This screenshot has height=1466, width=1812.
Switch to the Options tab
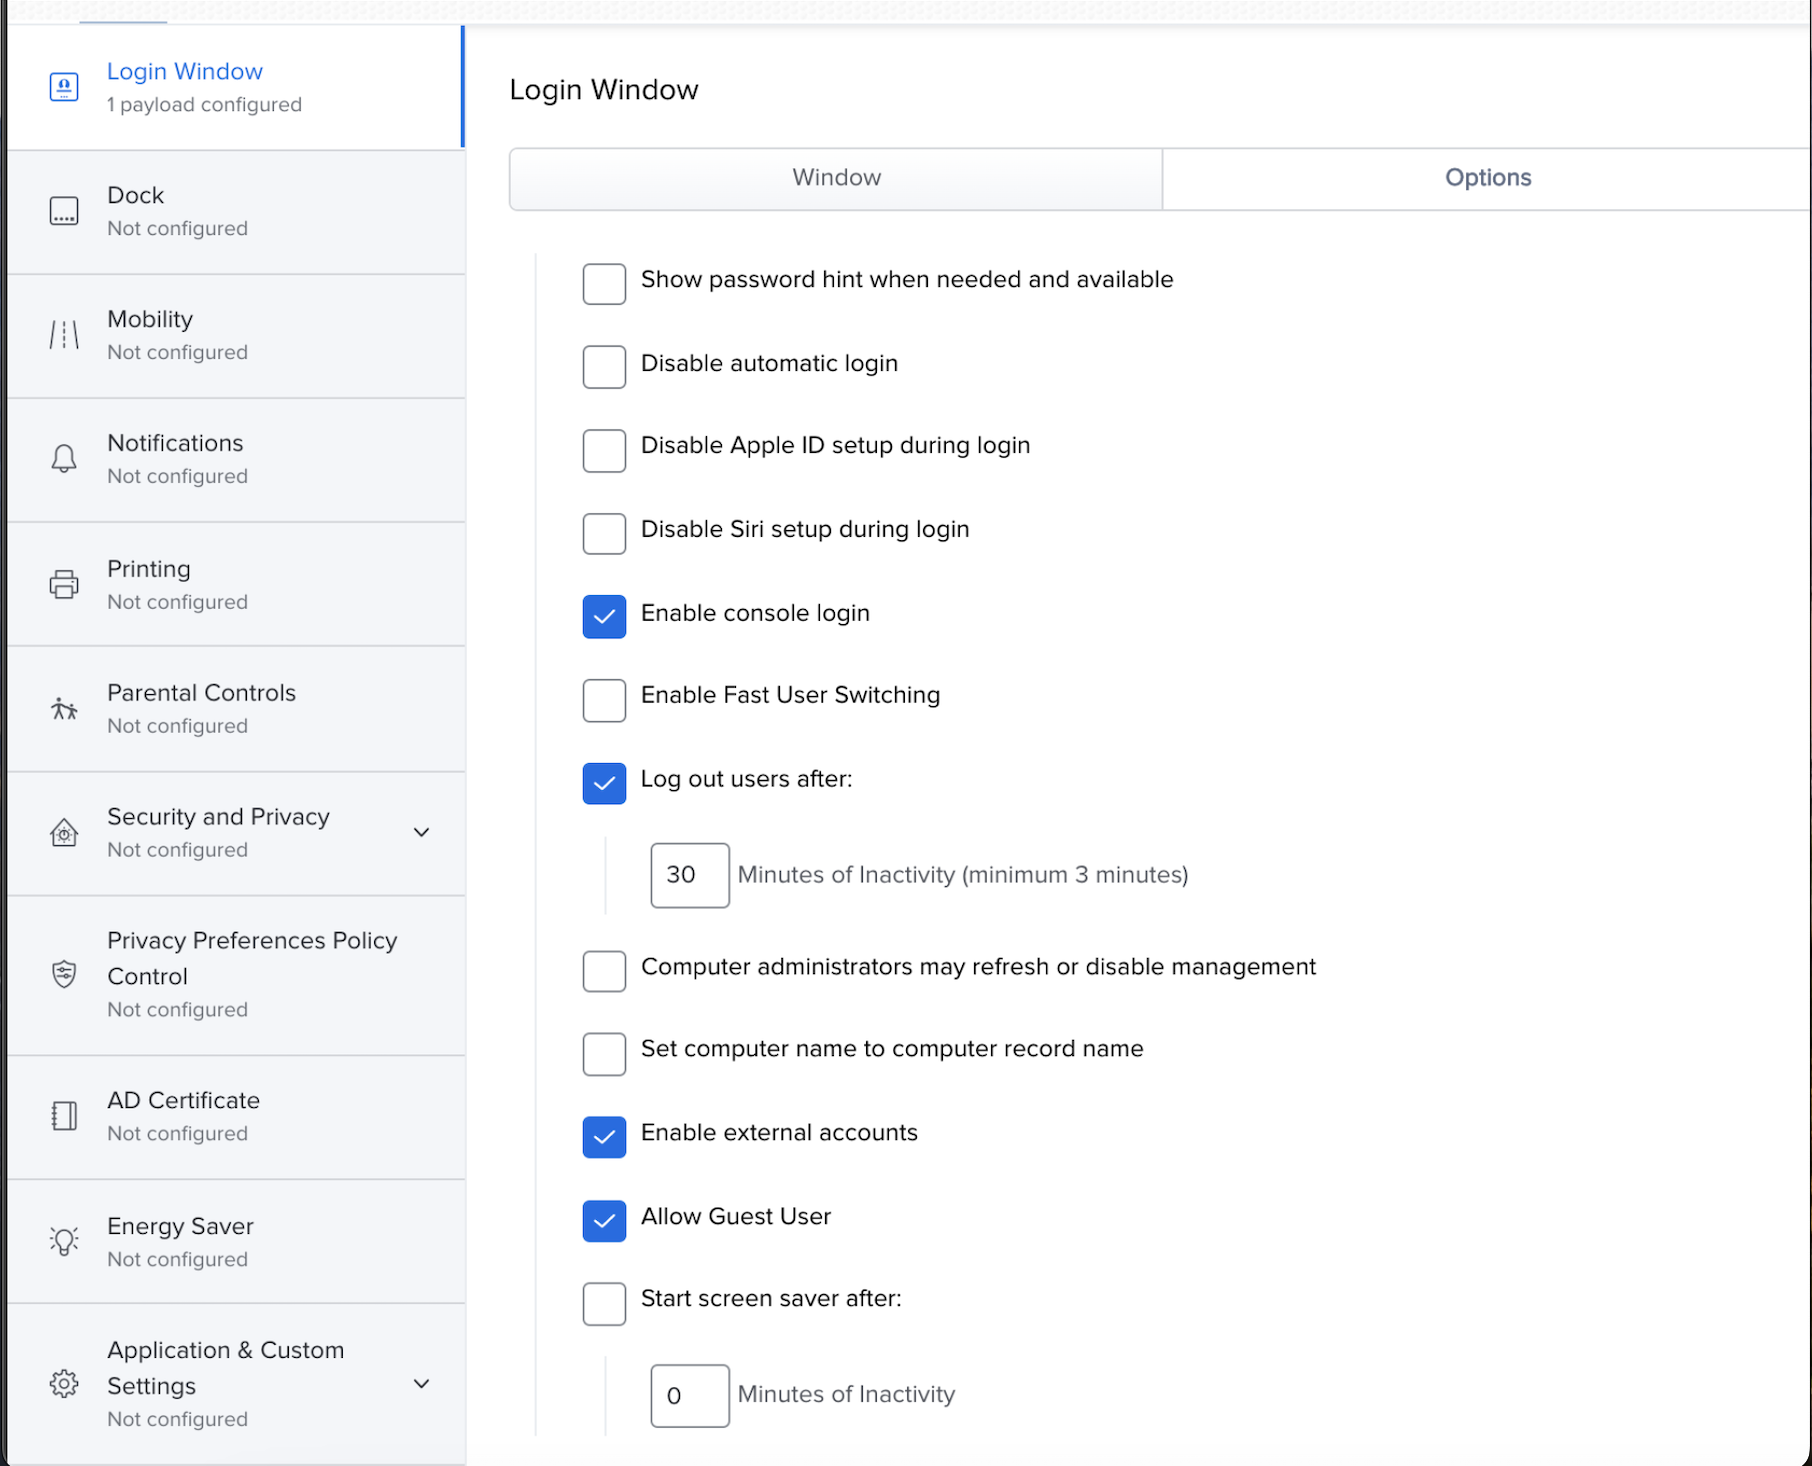(1487, 178)
